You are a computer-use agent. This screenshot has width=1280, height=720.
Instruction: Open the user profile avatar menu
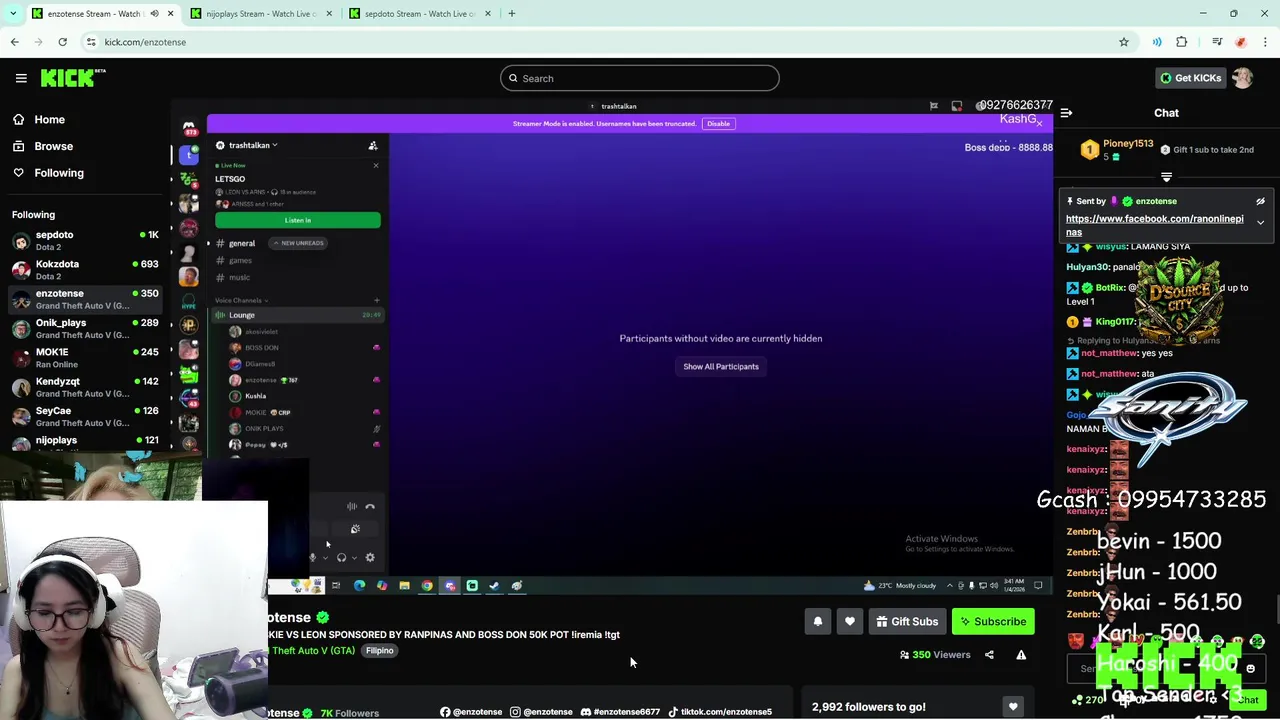(x=1243, y=78)
